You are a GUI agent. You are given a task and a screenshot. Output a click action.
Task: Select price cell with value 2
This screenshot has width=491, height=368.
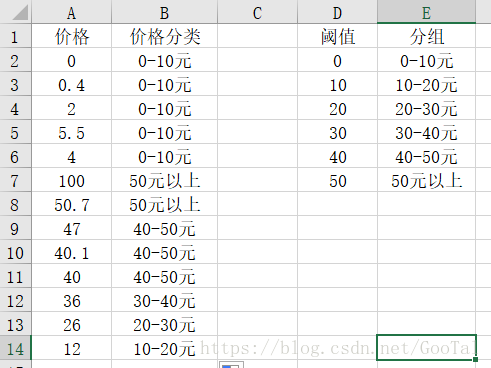click(x=71, y=108)
